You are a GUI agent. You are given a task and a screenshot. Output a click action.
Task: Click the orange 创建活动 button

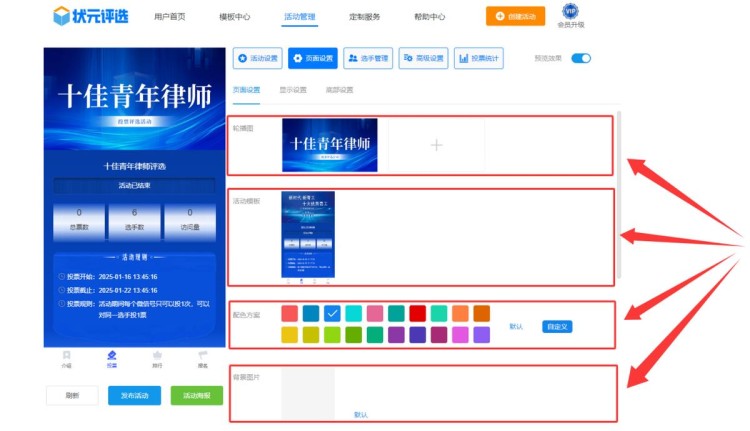coord(515,16)
